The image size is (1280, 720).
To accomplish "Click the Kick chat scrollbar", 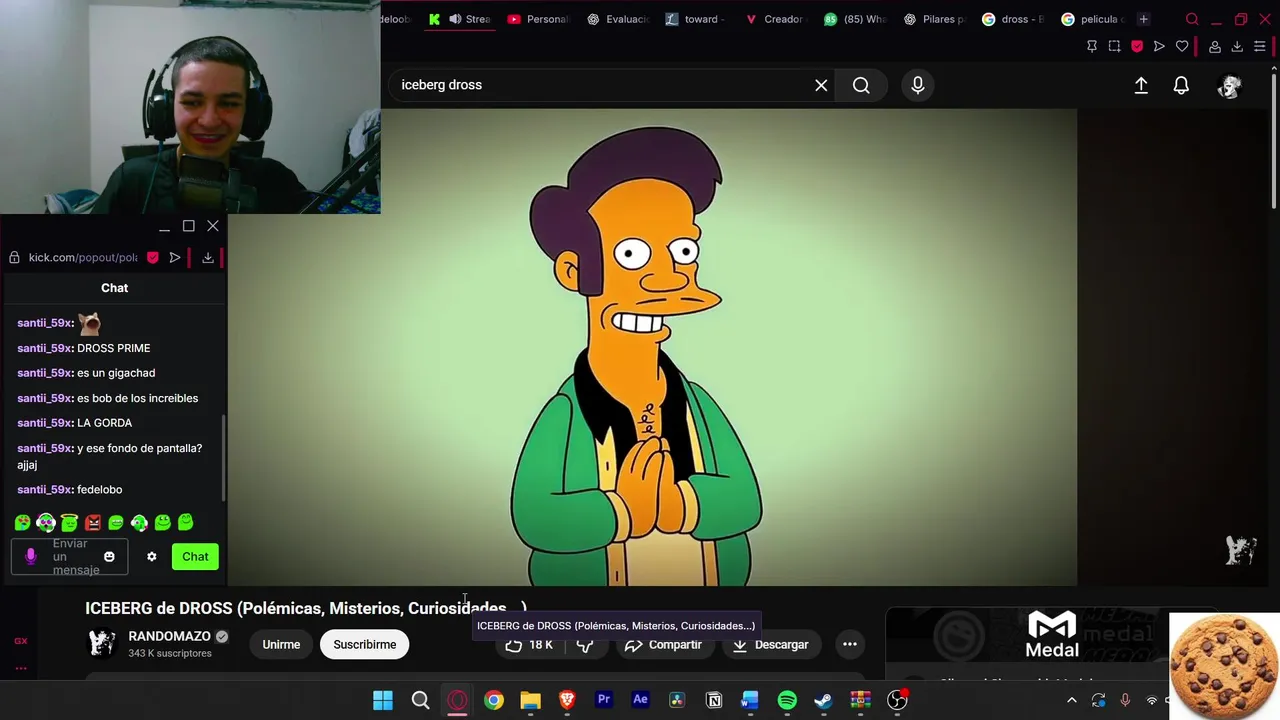I will tap(224, 457).
